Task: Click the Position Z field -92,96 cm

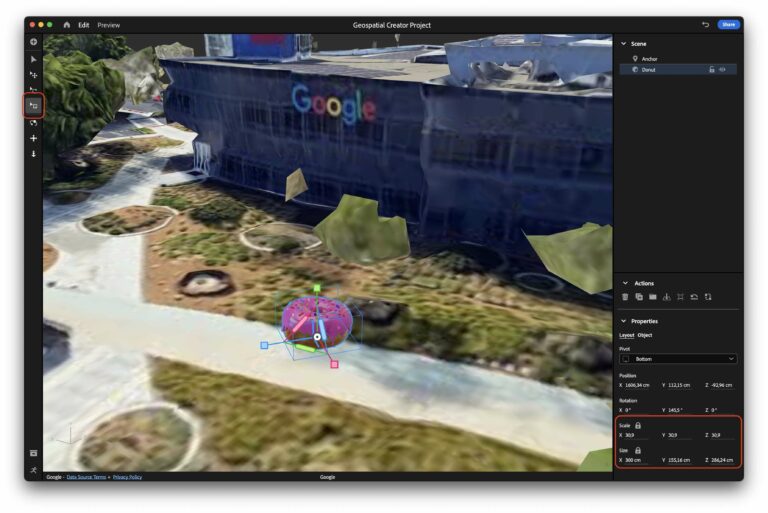Action: point(721,385)
